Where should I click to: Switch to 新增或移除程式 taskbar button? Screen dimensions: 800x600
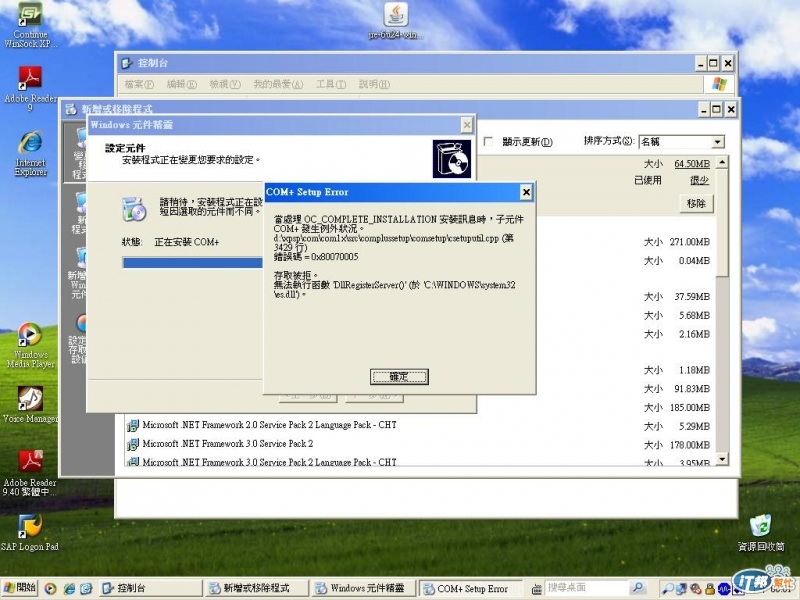257,588
